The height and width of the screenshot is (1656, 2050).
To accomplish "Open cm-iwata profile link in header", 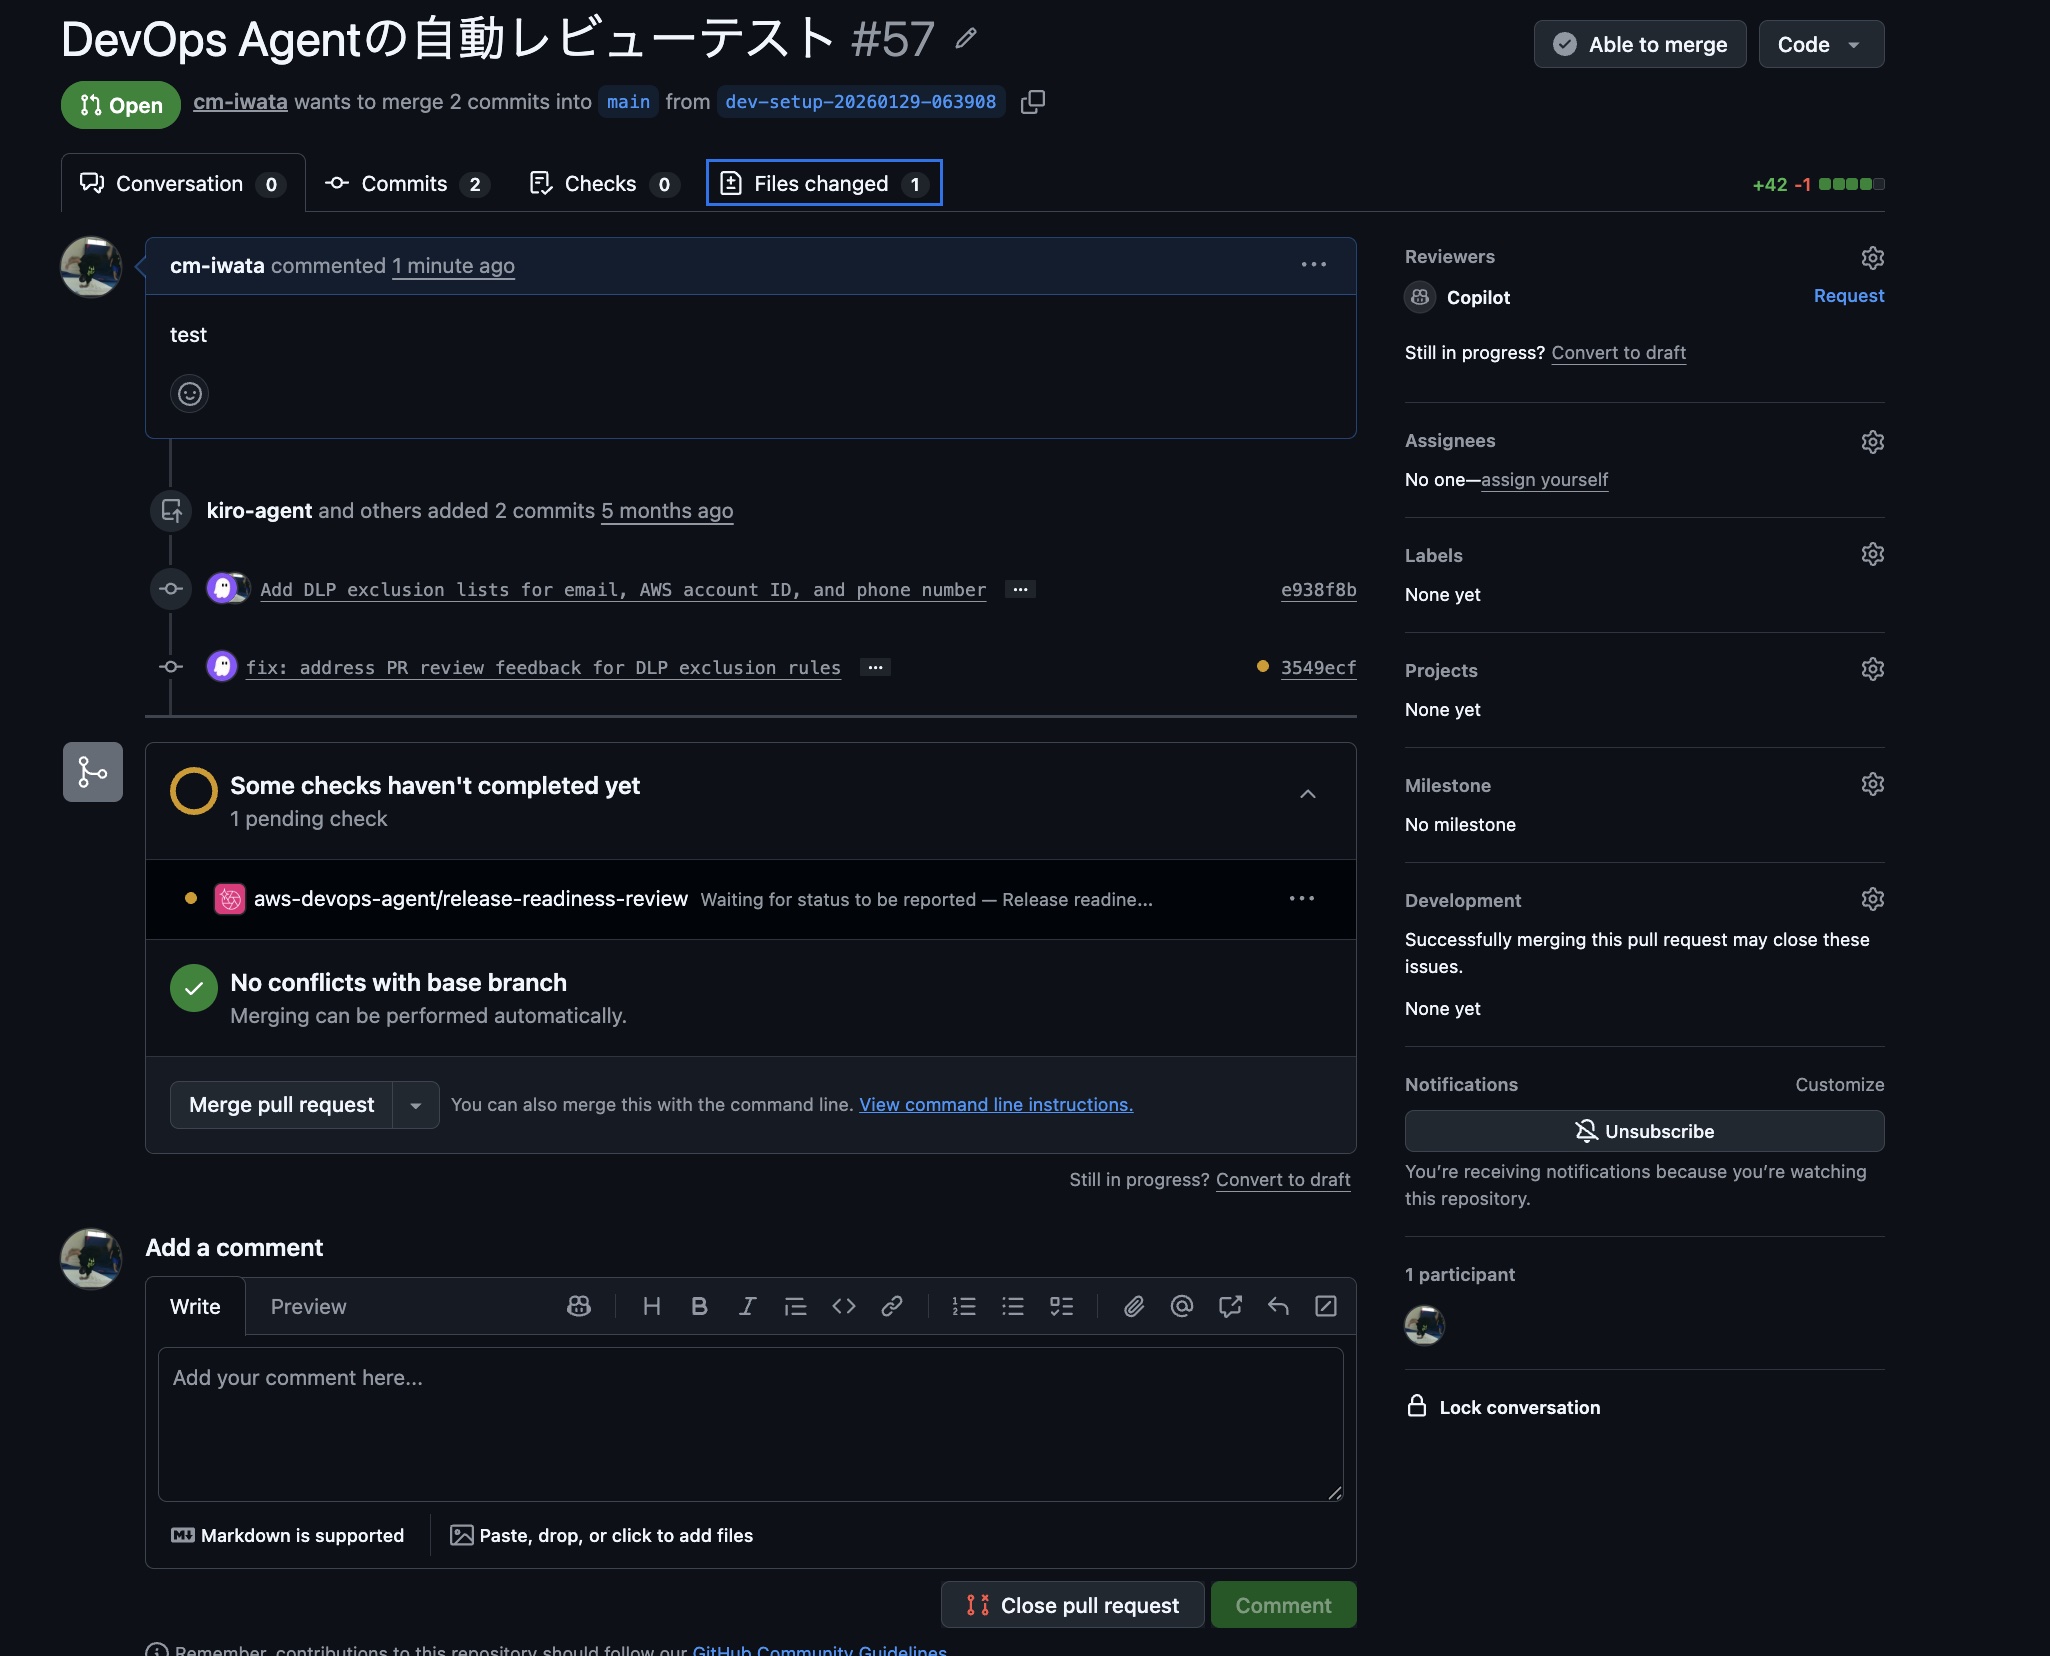I will tap(240, 102).
